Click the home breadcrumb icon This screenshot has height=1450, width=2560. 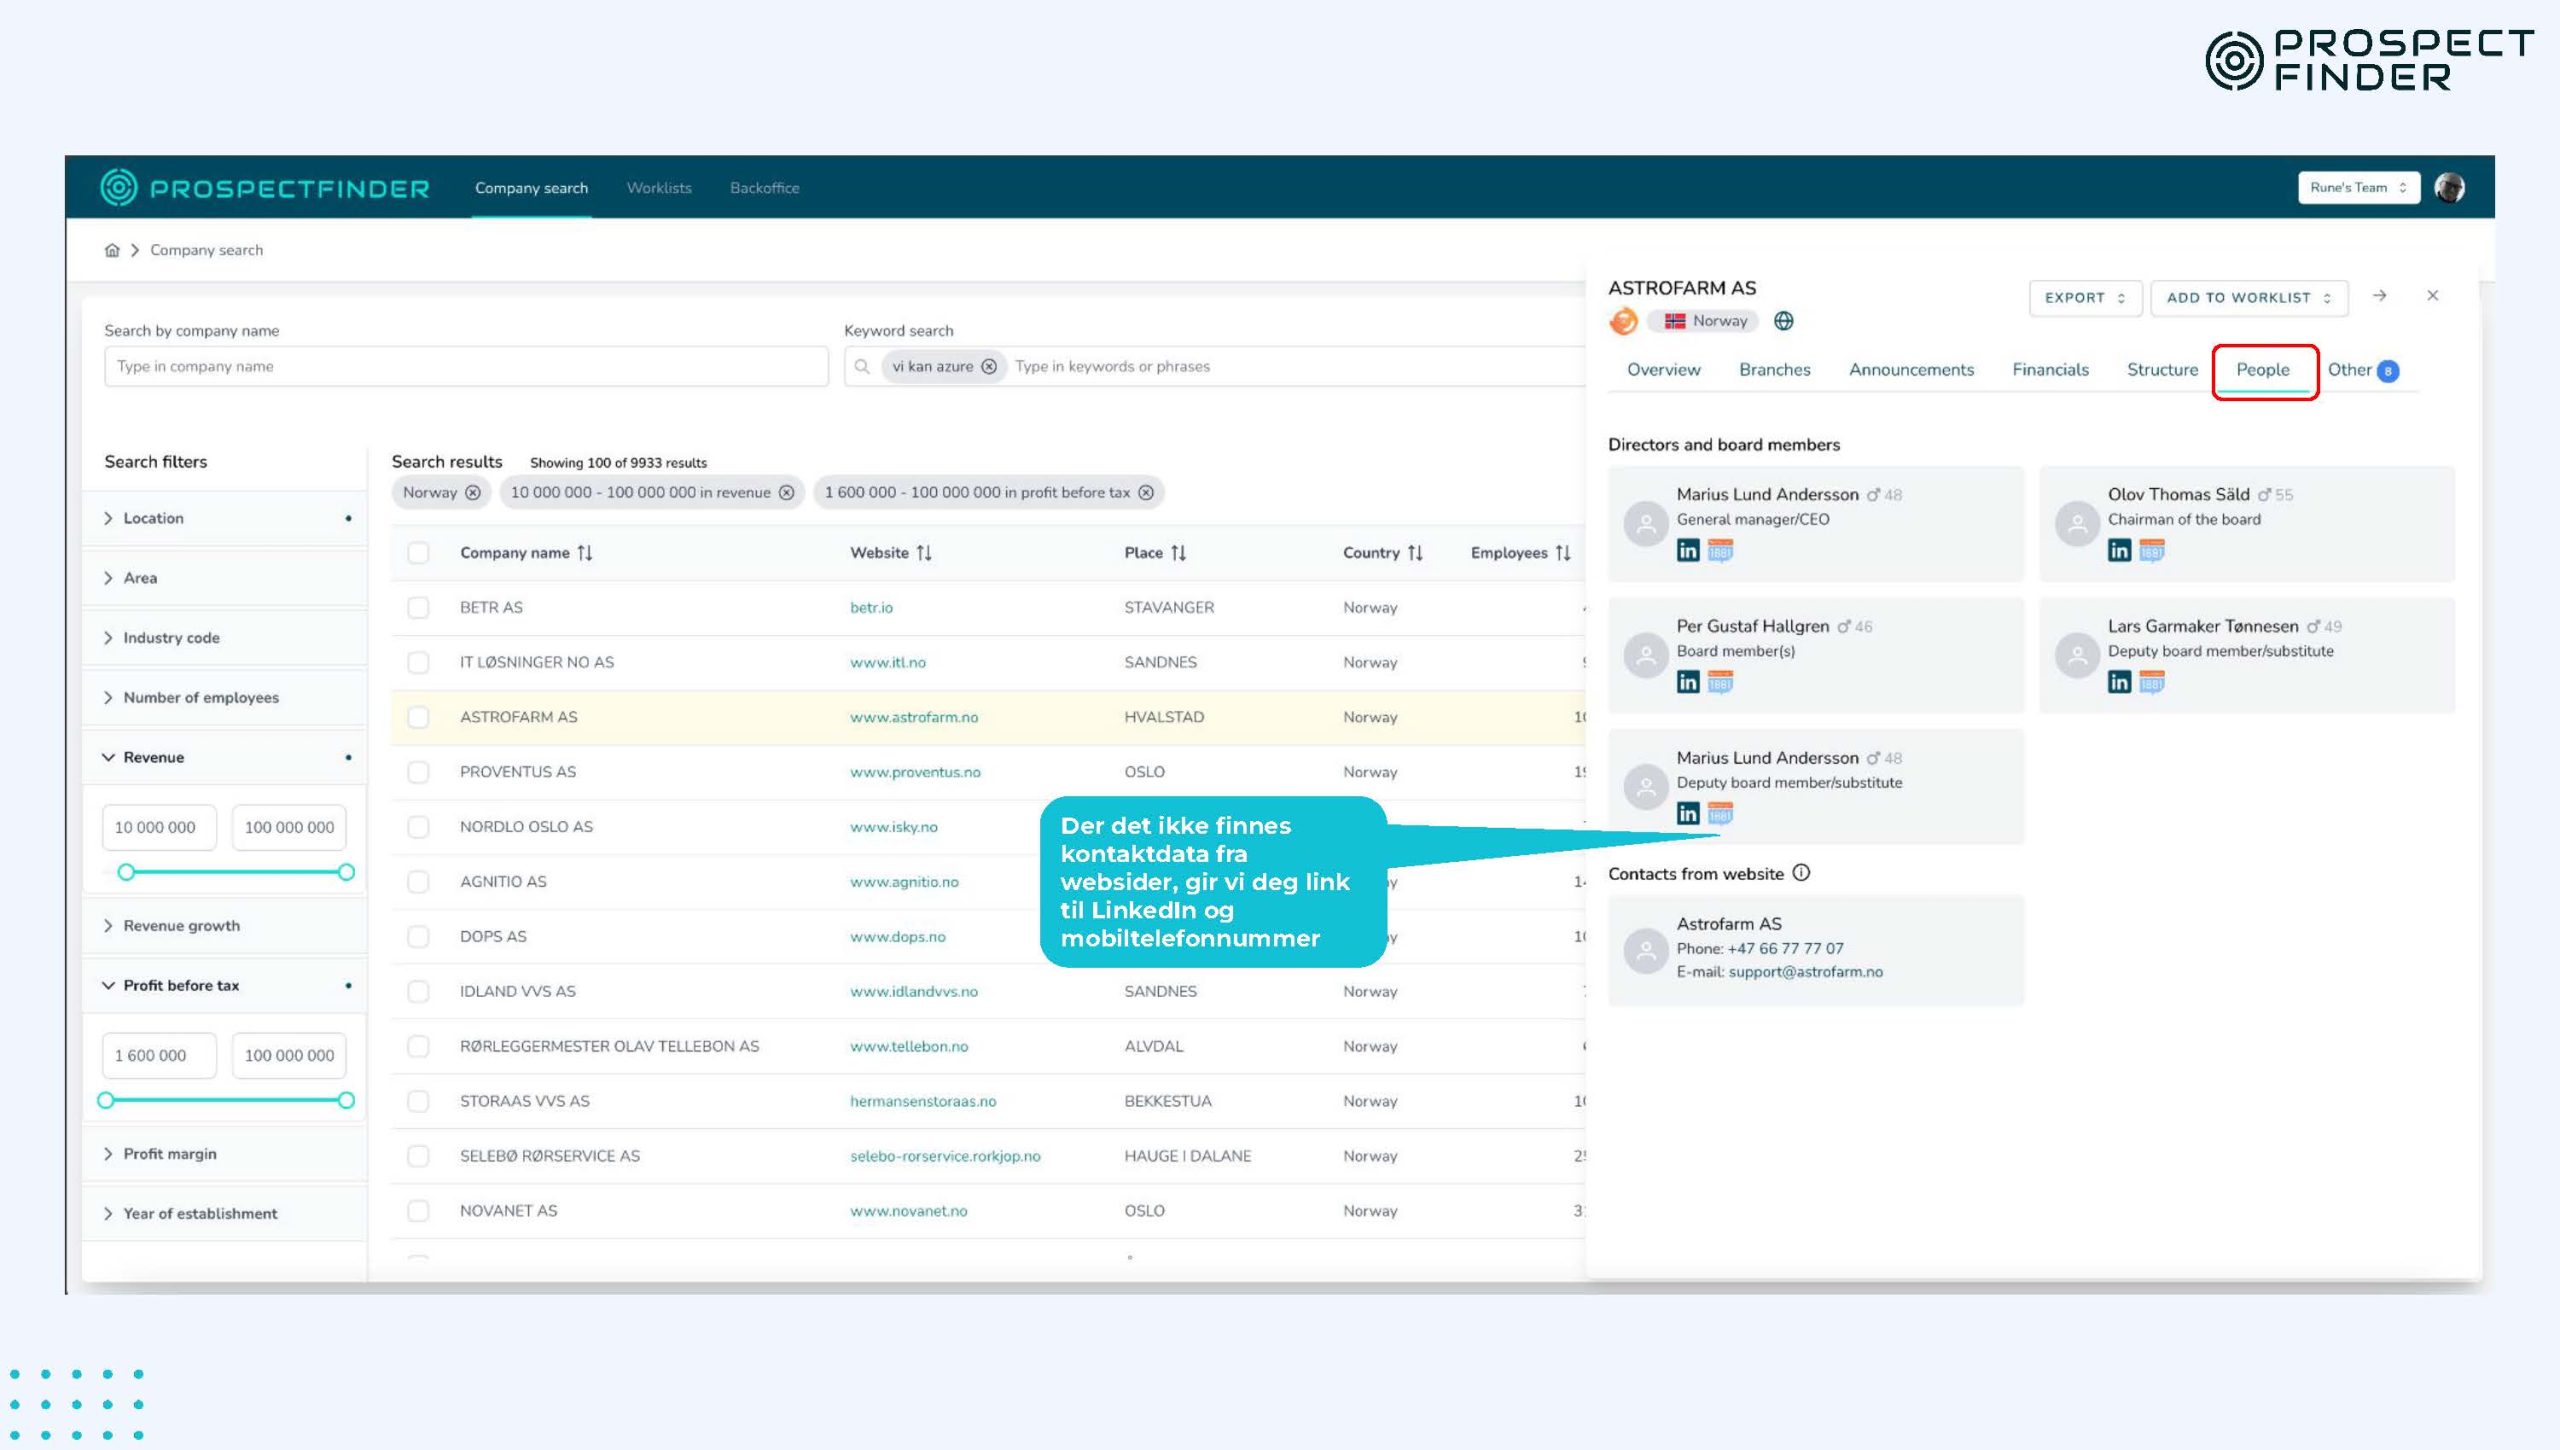coord(112,250)
